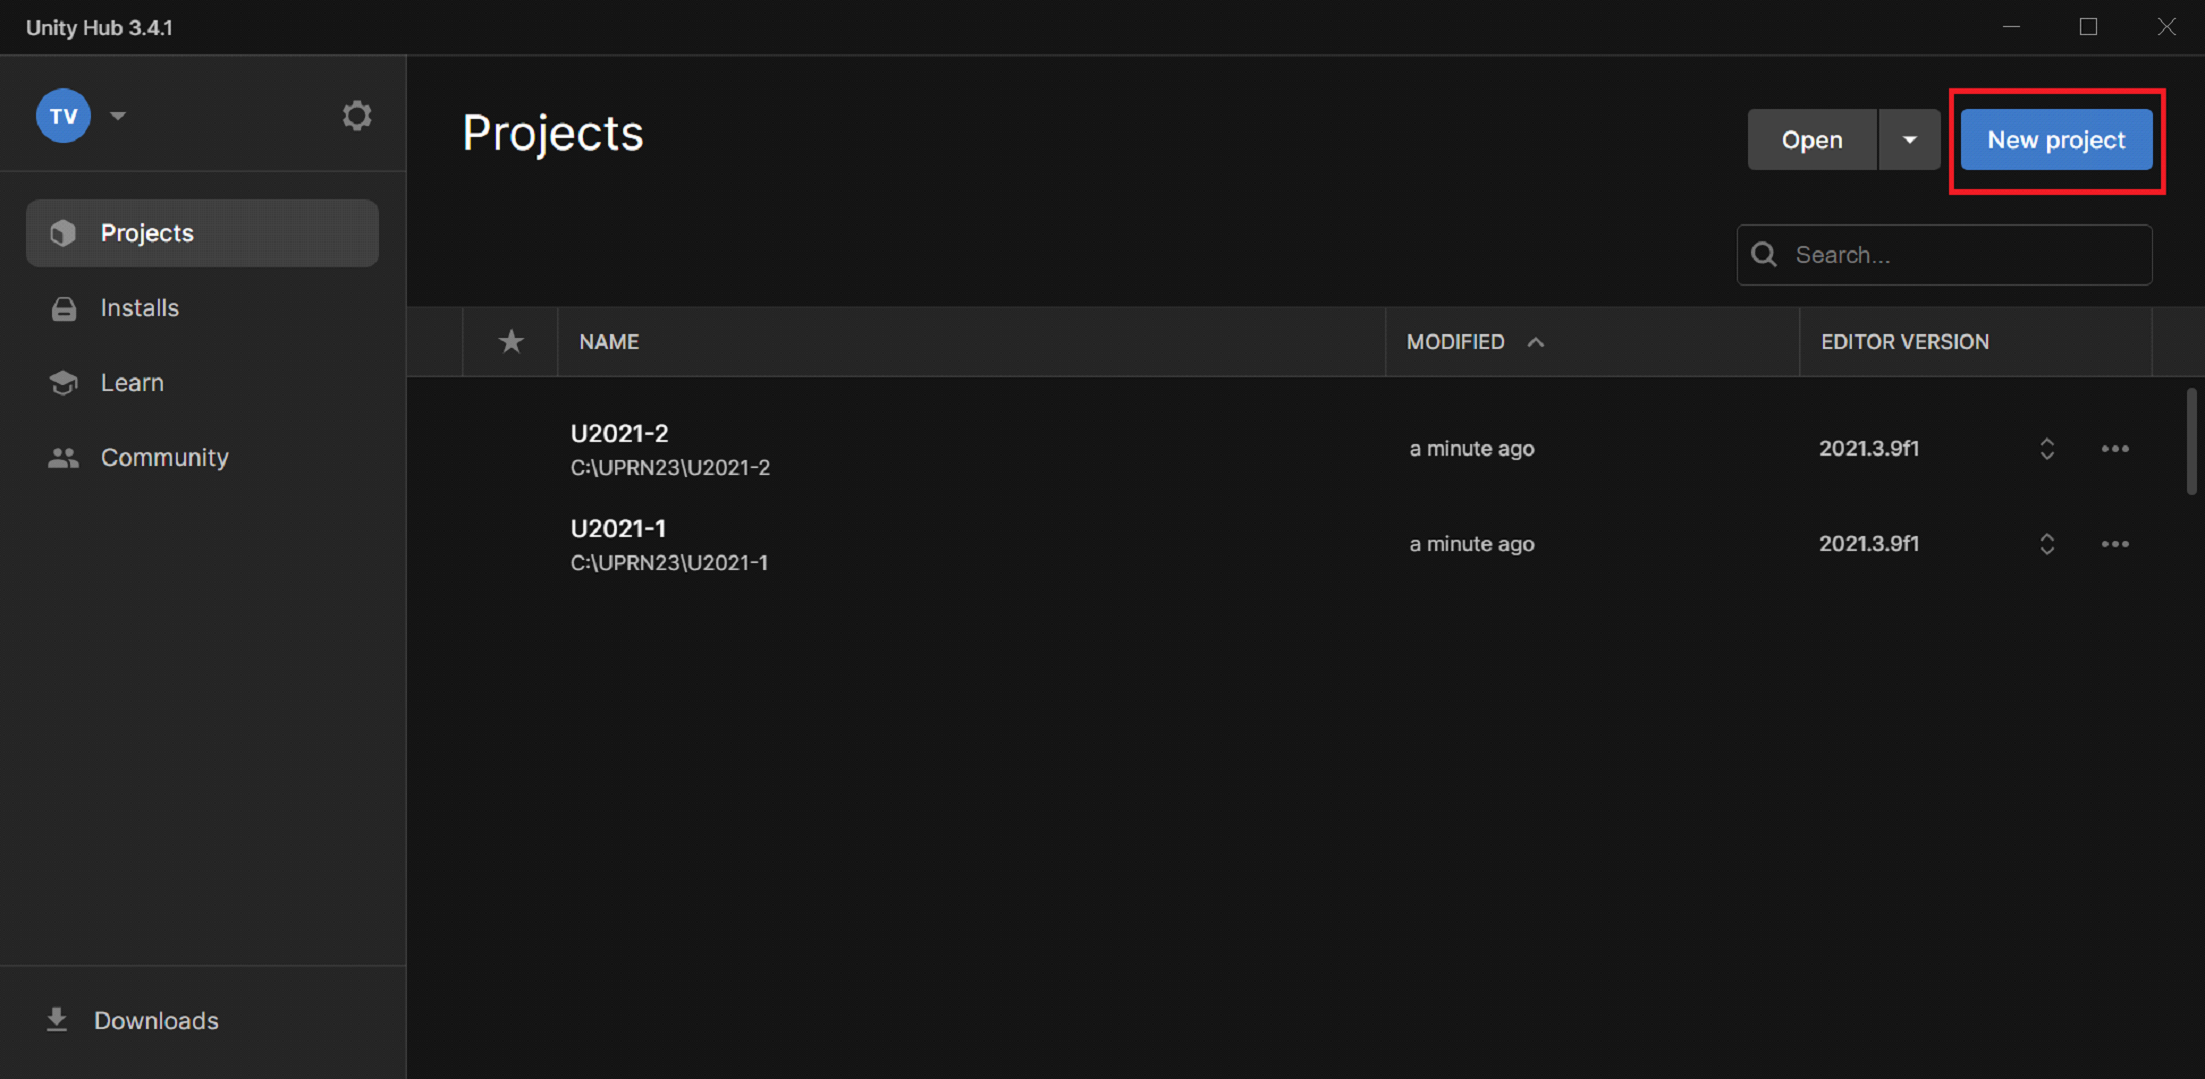
Task: Open Preferences gear icon
Action: [357, 116]
